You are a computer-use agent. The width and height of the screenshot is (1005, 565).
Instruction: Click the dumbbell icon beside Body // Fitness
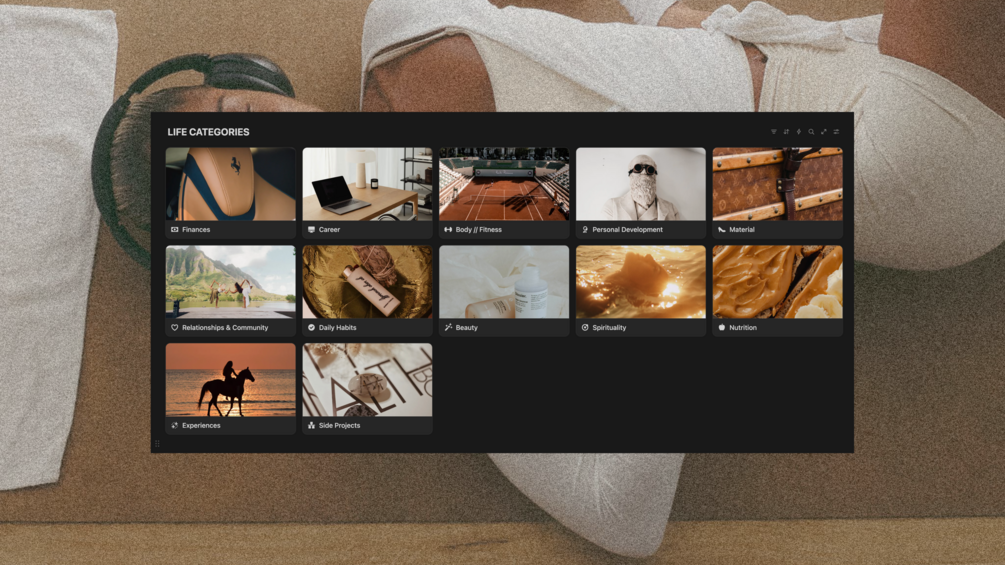pos(448,229)
